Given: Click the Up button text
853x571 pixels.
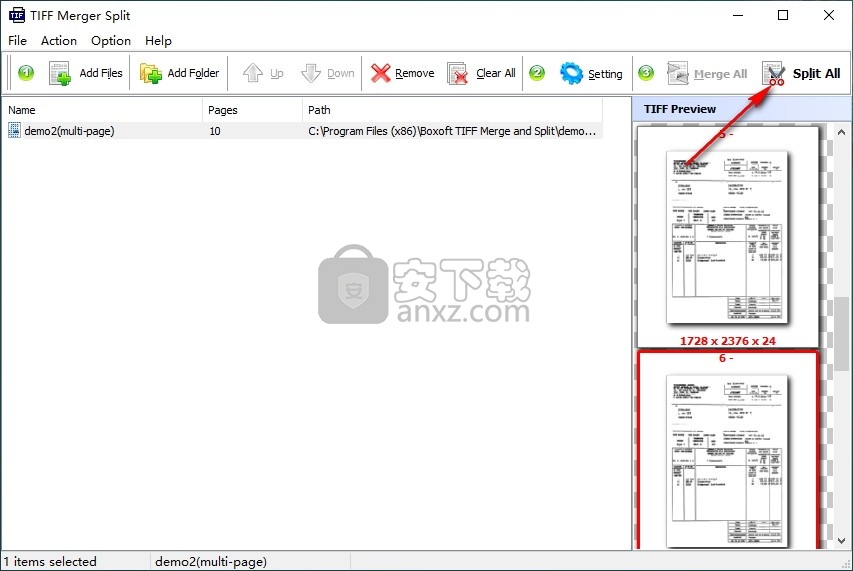Looking at the screenshot, I should tap(276, 73).
